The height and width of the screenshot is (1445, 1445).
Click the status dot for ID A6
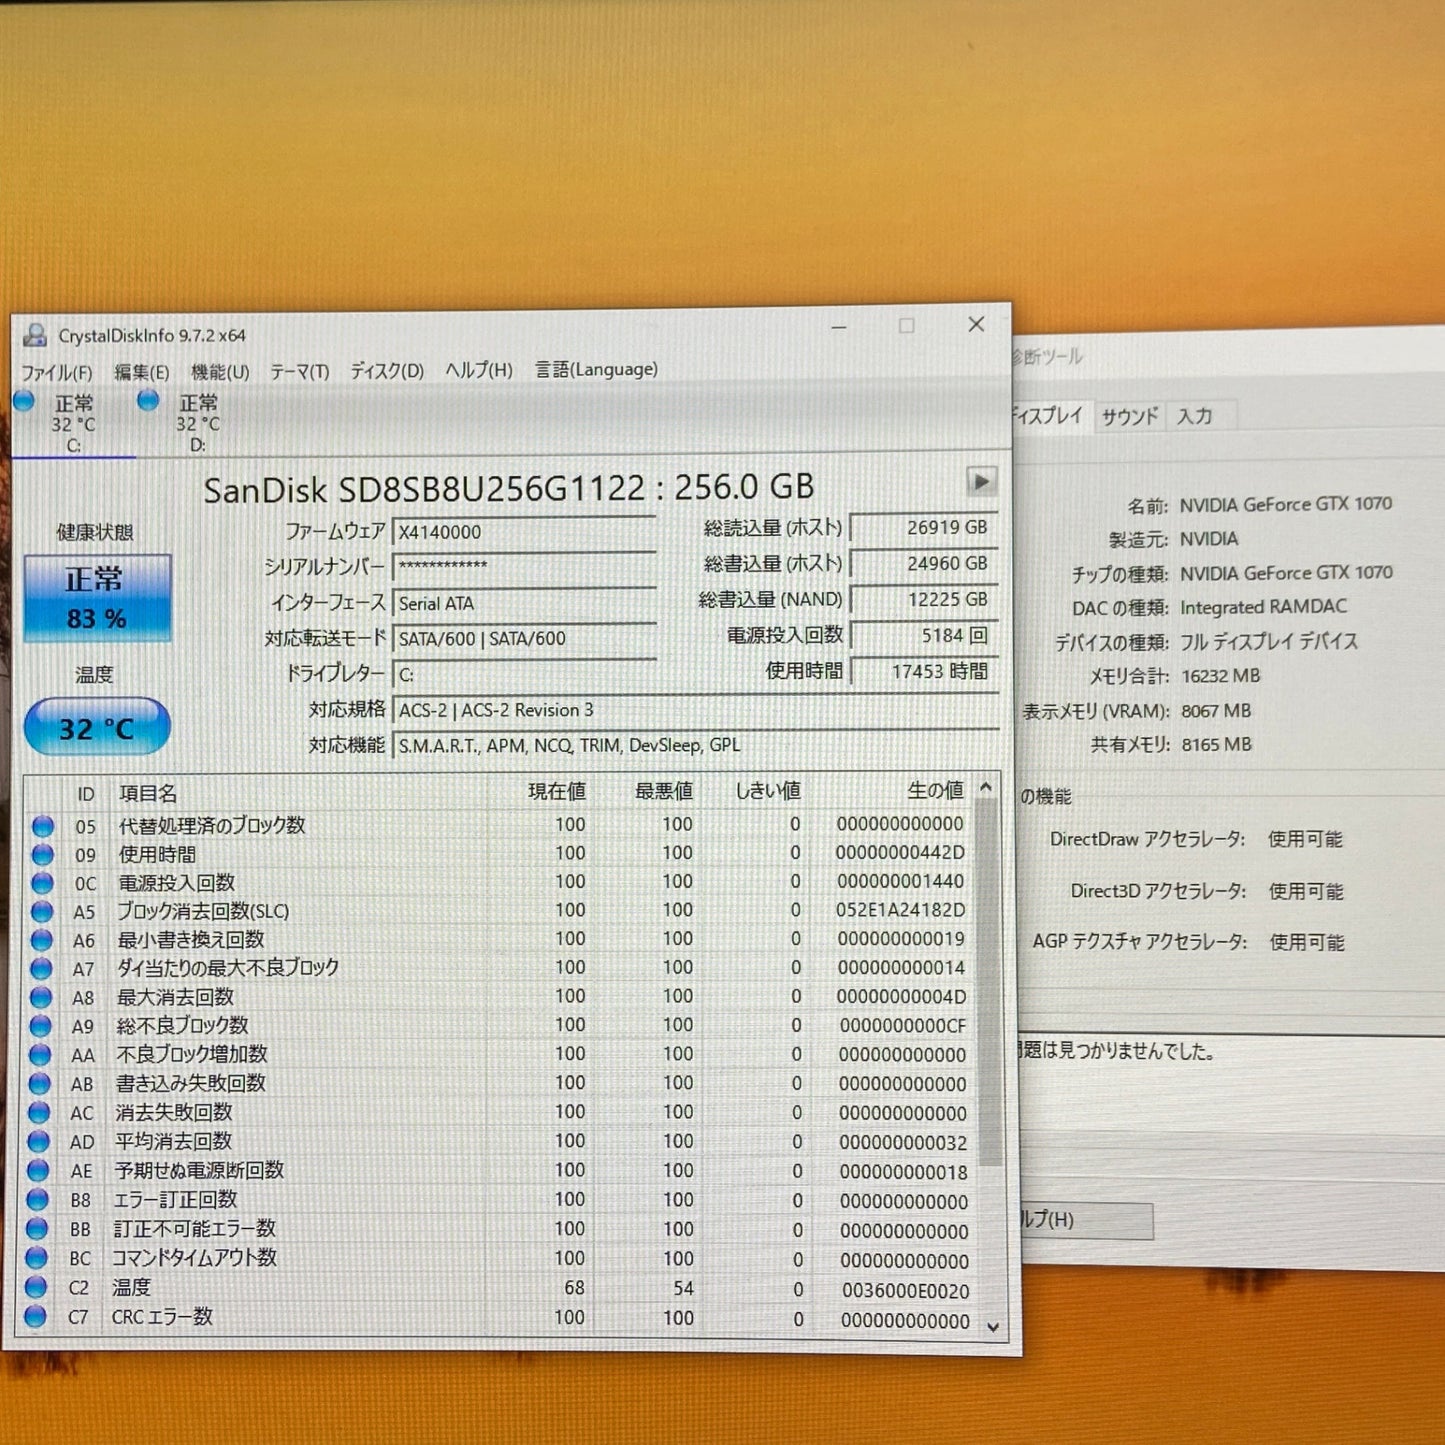pyautogui.click(x=41, y=940)
